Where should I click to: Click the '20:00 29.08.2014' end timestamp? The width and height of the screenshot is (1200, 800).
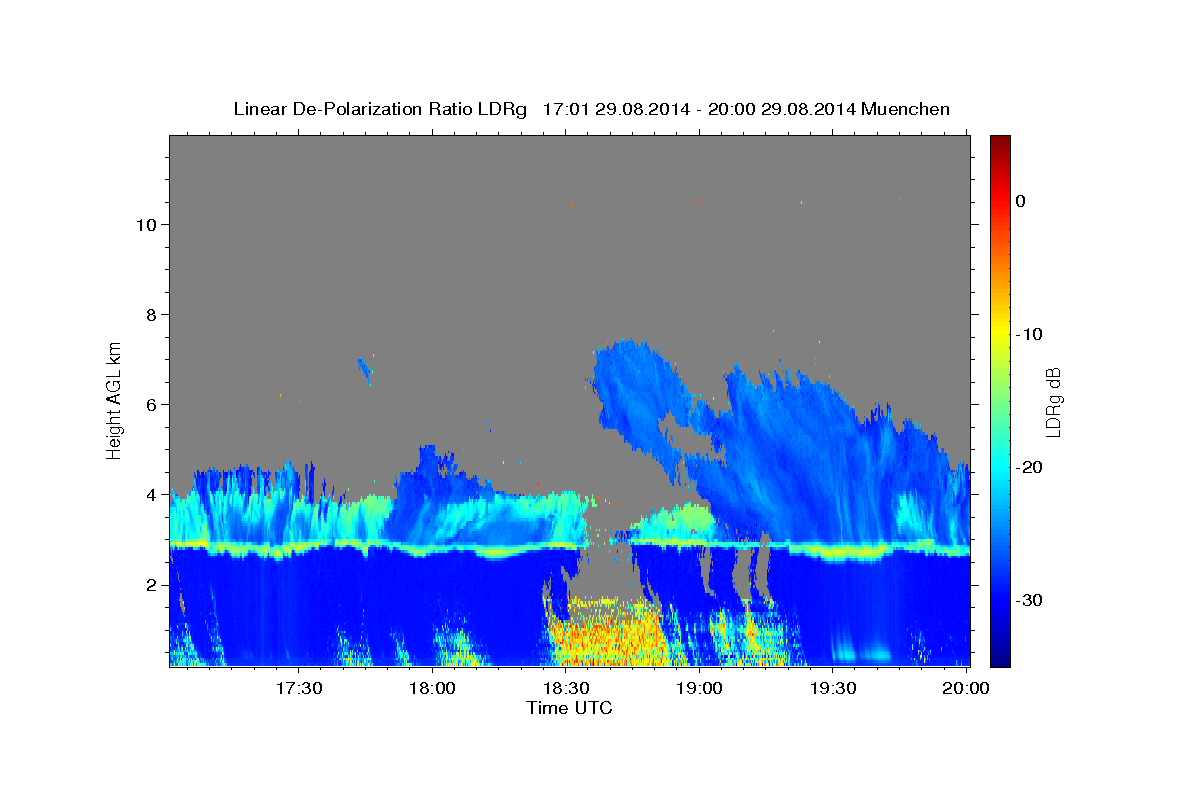(782, 109)
